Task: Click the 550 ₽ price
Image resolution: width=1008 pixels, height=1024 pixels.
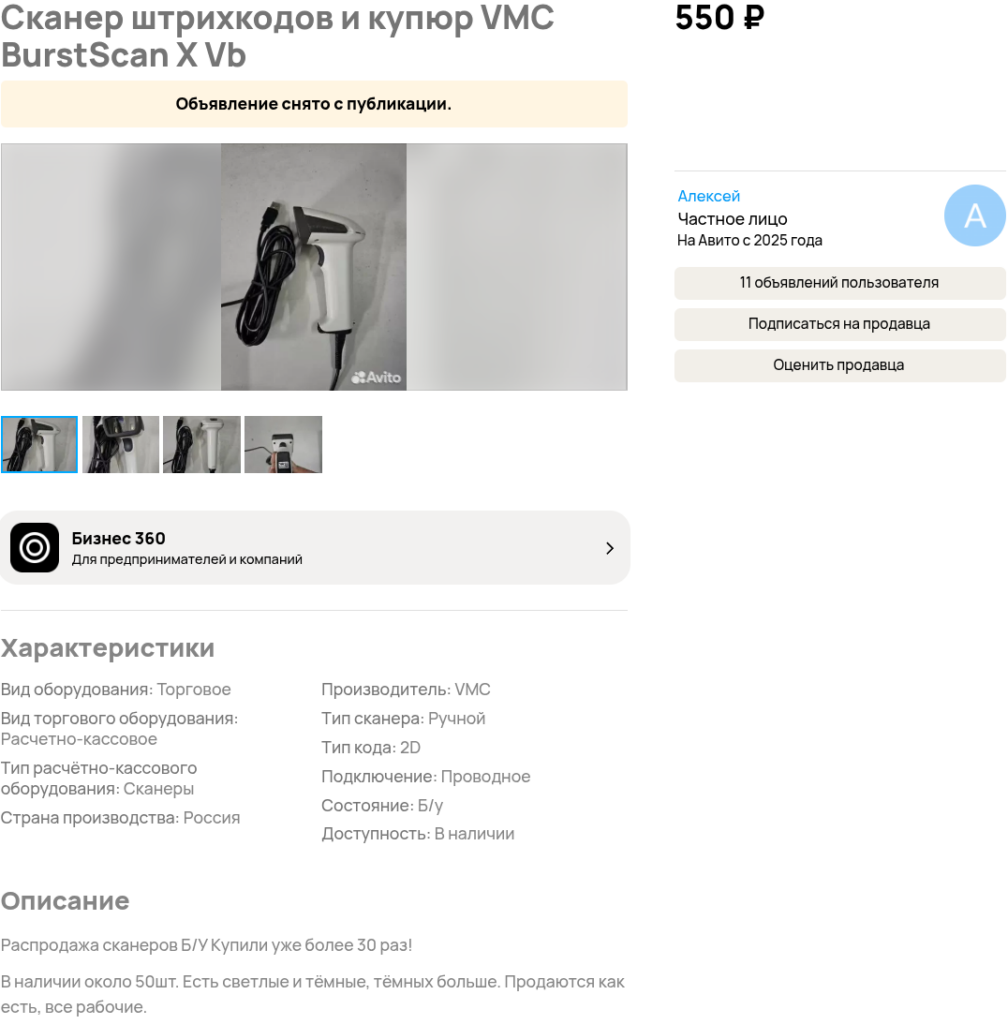Action: [x=719, y=17]
